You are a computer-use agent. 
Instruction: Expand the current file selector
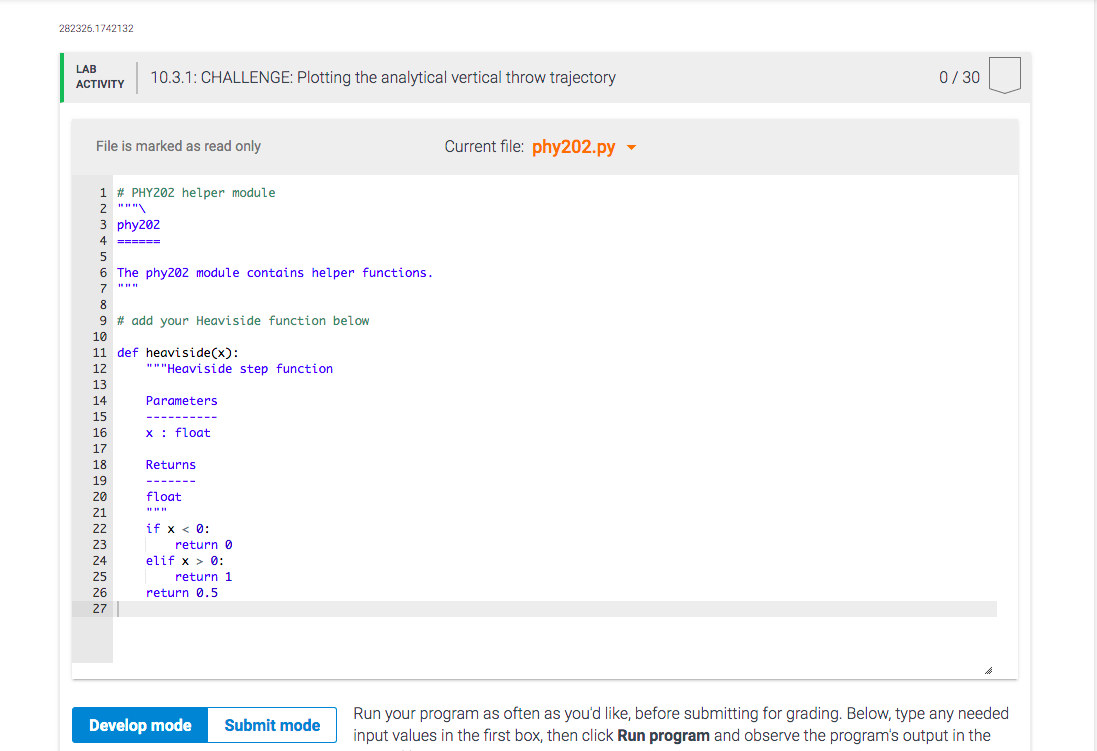585,146
